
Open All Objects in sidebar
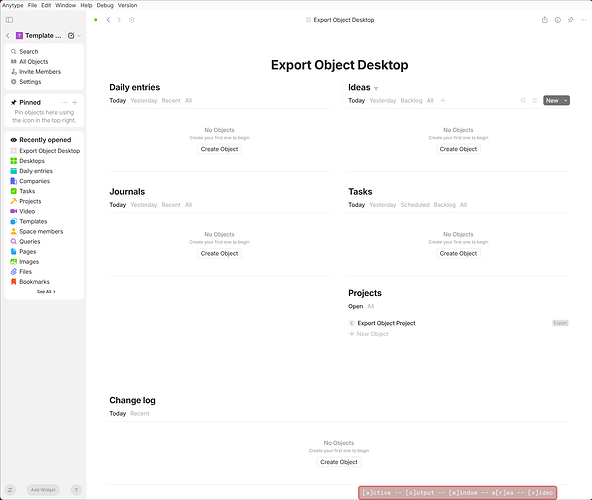tap(34, 62)
